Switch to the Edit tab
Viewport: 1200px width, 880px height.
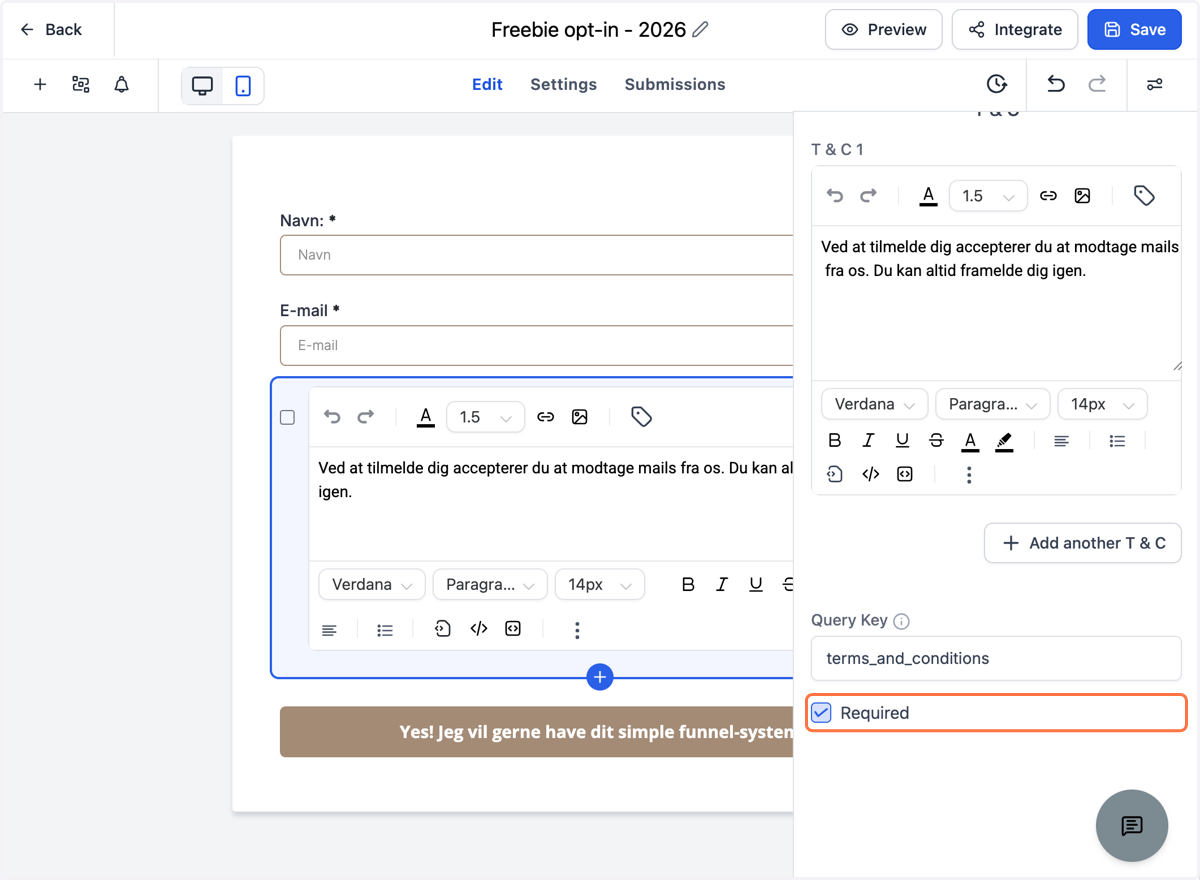(487, 85)
